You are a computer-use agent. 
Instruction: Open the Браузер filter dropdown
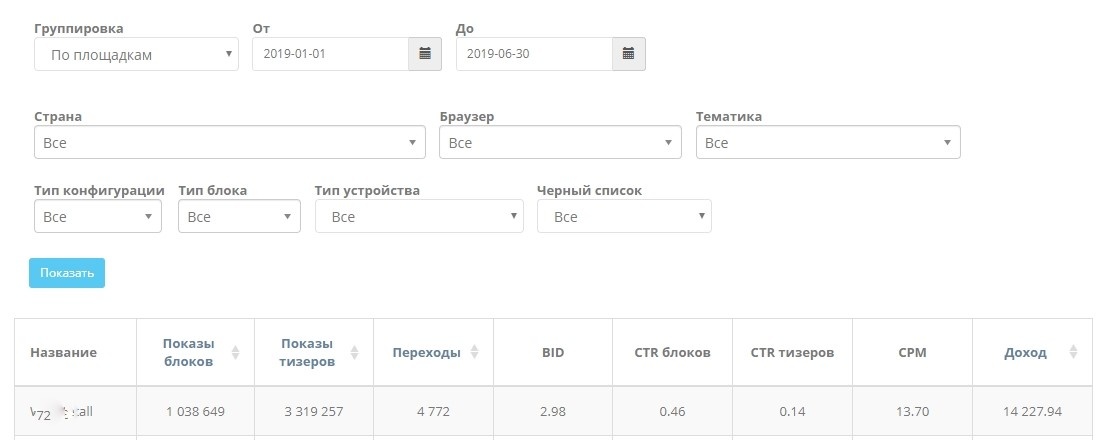[560, 143]
